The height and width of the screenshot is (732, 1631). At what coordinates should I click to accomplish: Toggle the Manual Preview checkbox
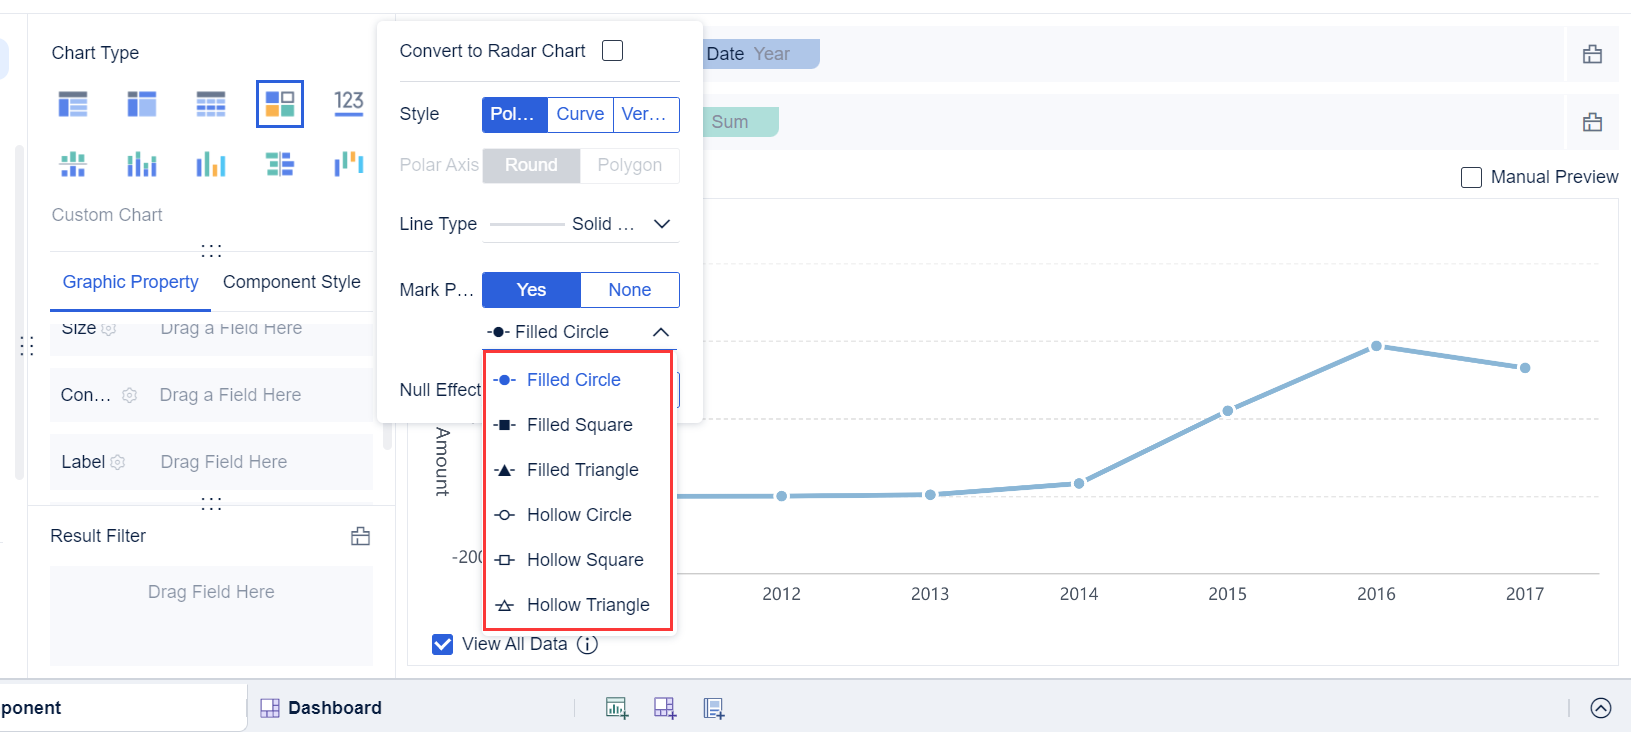[1471, 177]
